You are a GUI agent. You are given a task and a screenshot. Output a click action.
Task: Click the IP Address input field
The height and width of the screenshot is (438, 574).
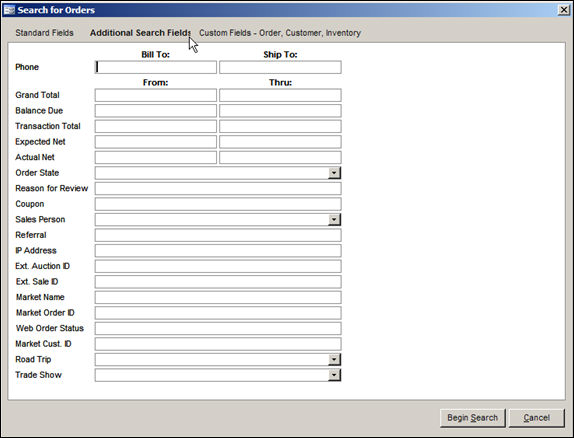[218, 250]
